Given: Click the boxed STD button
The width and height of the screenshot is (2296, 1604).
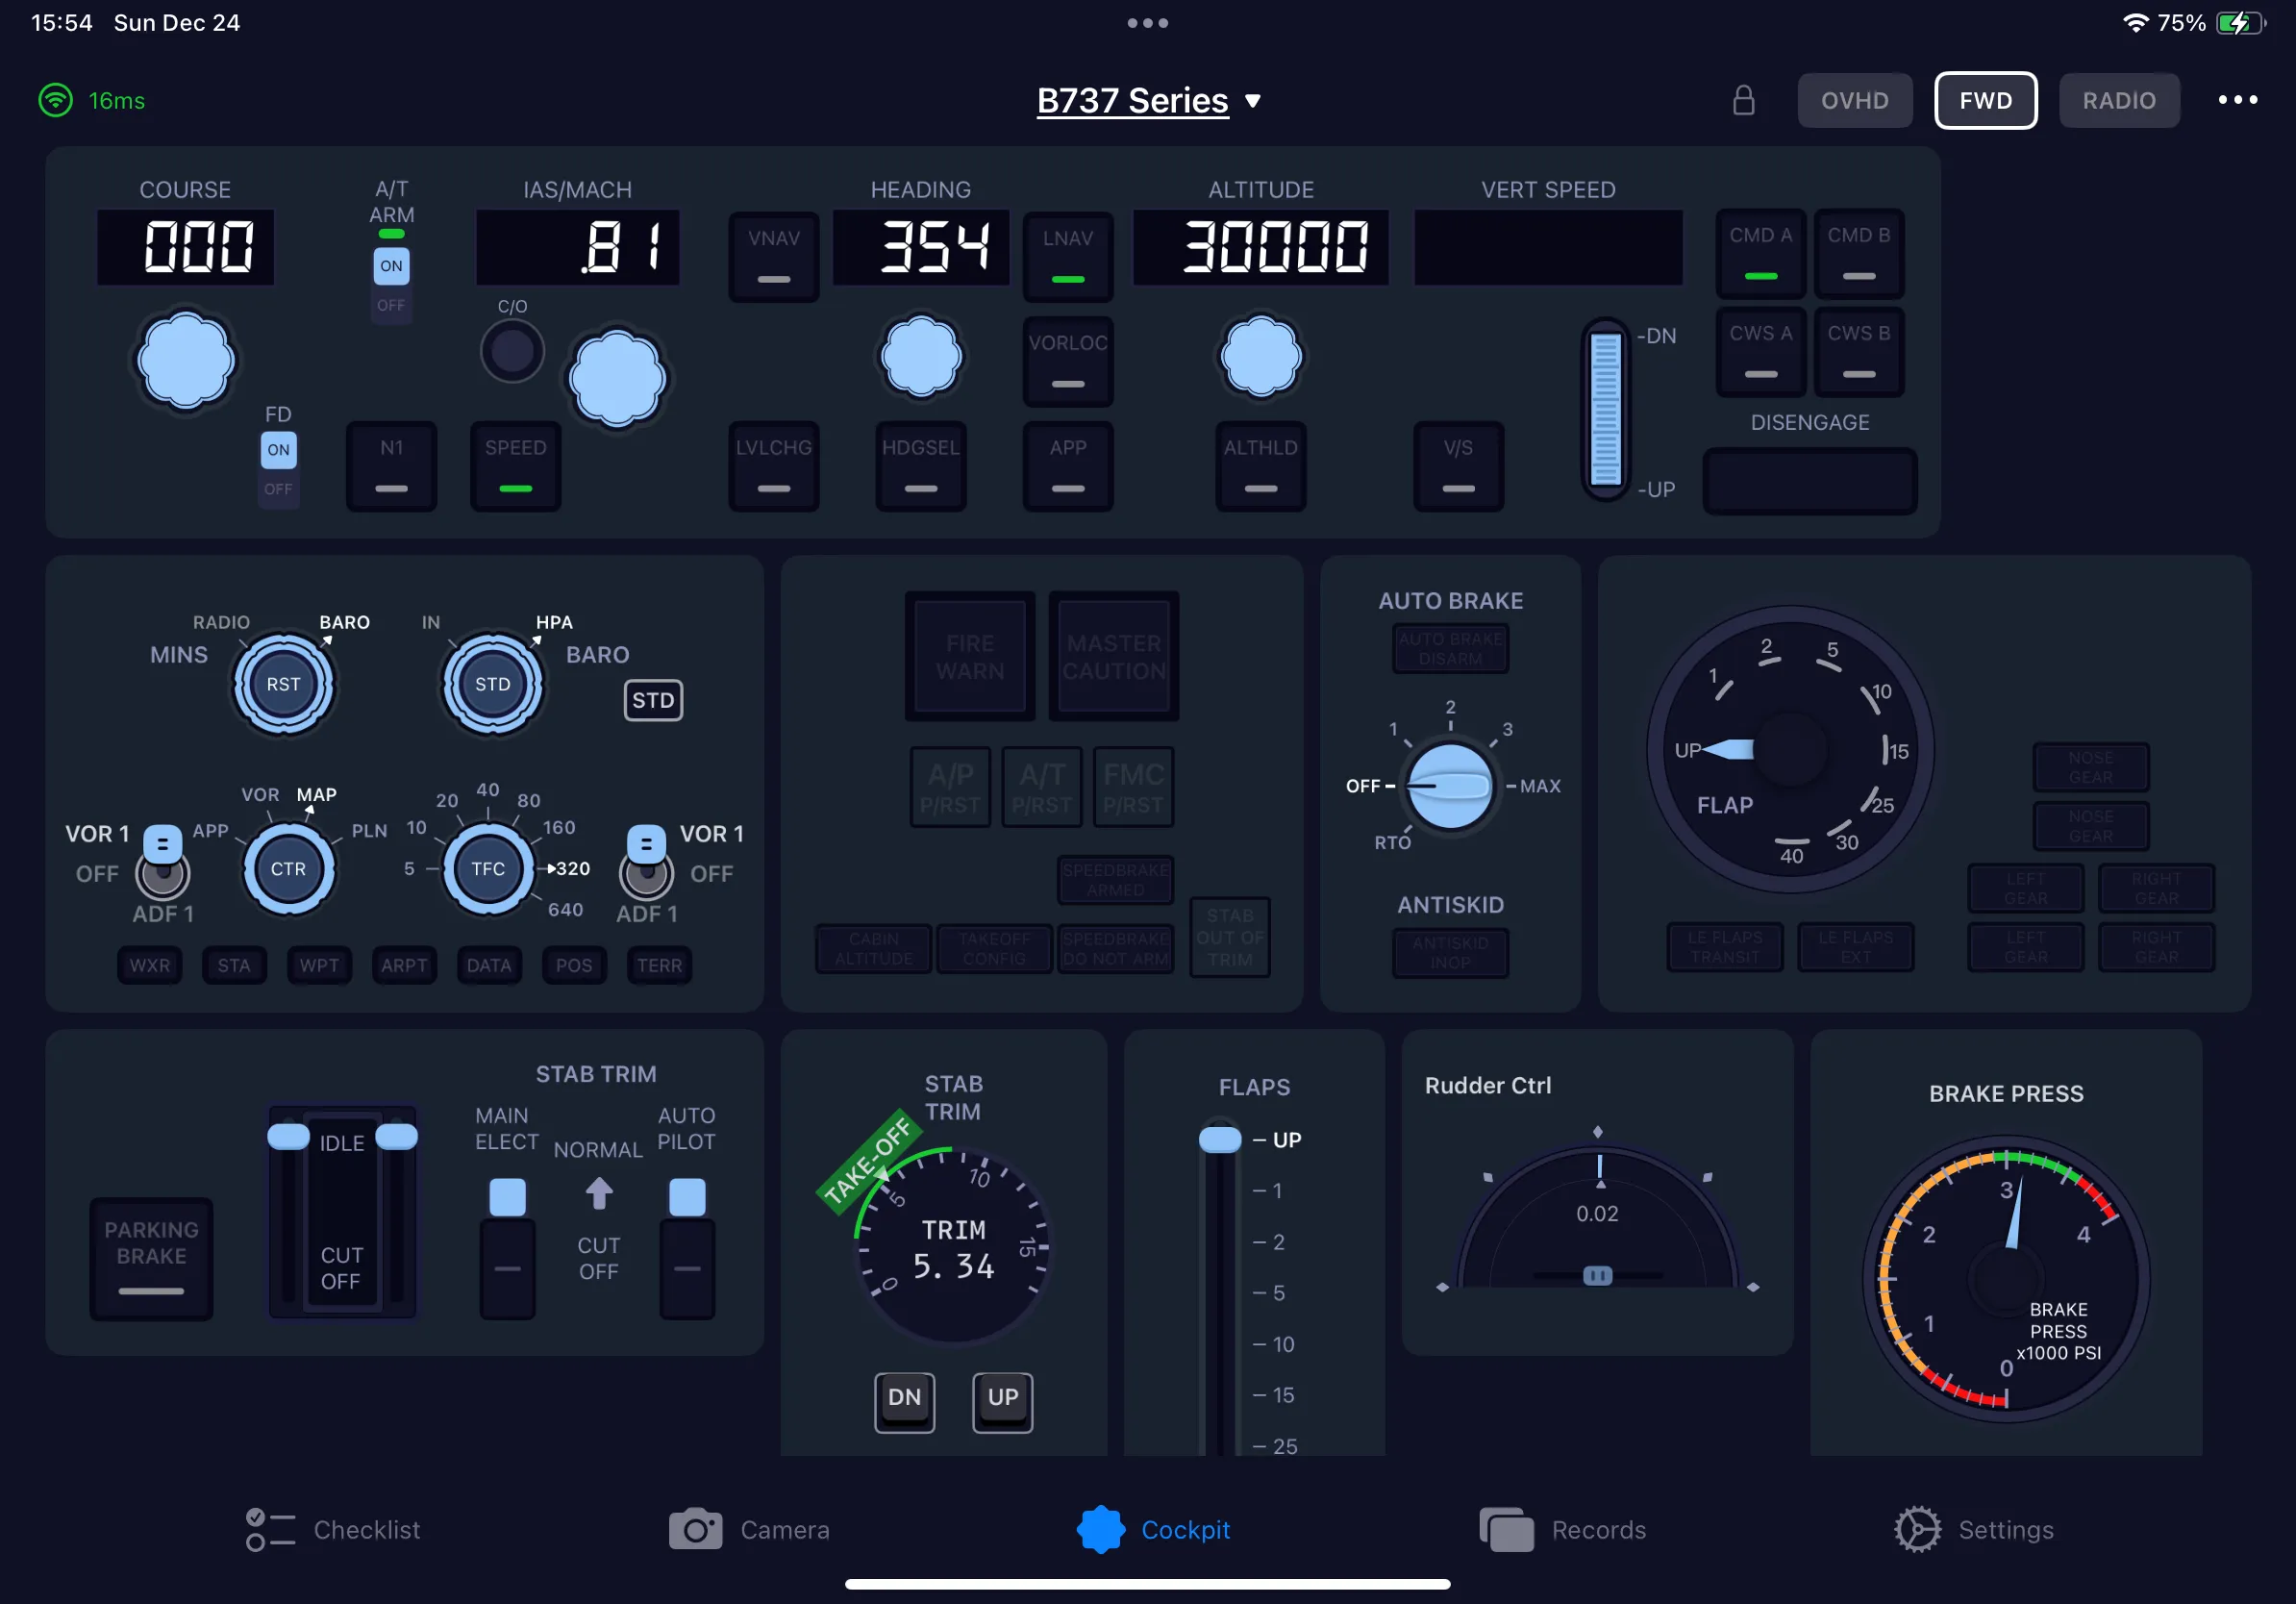Looking at the screenshot, I should (x=653, y=700).
